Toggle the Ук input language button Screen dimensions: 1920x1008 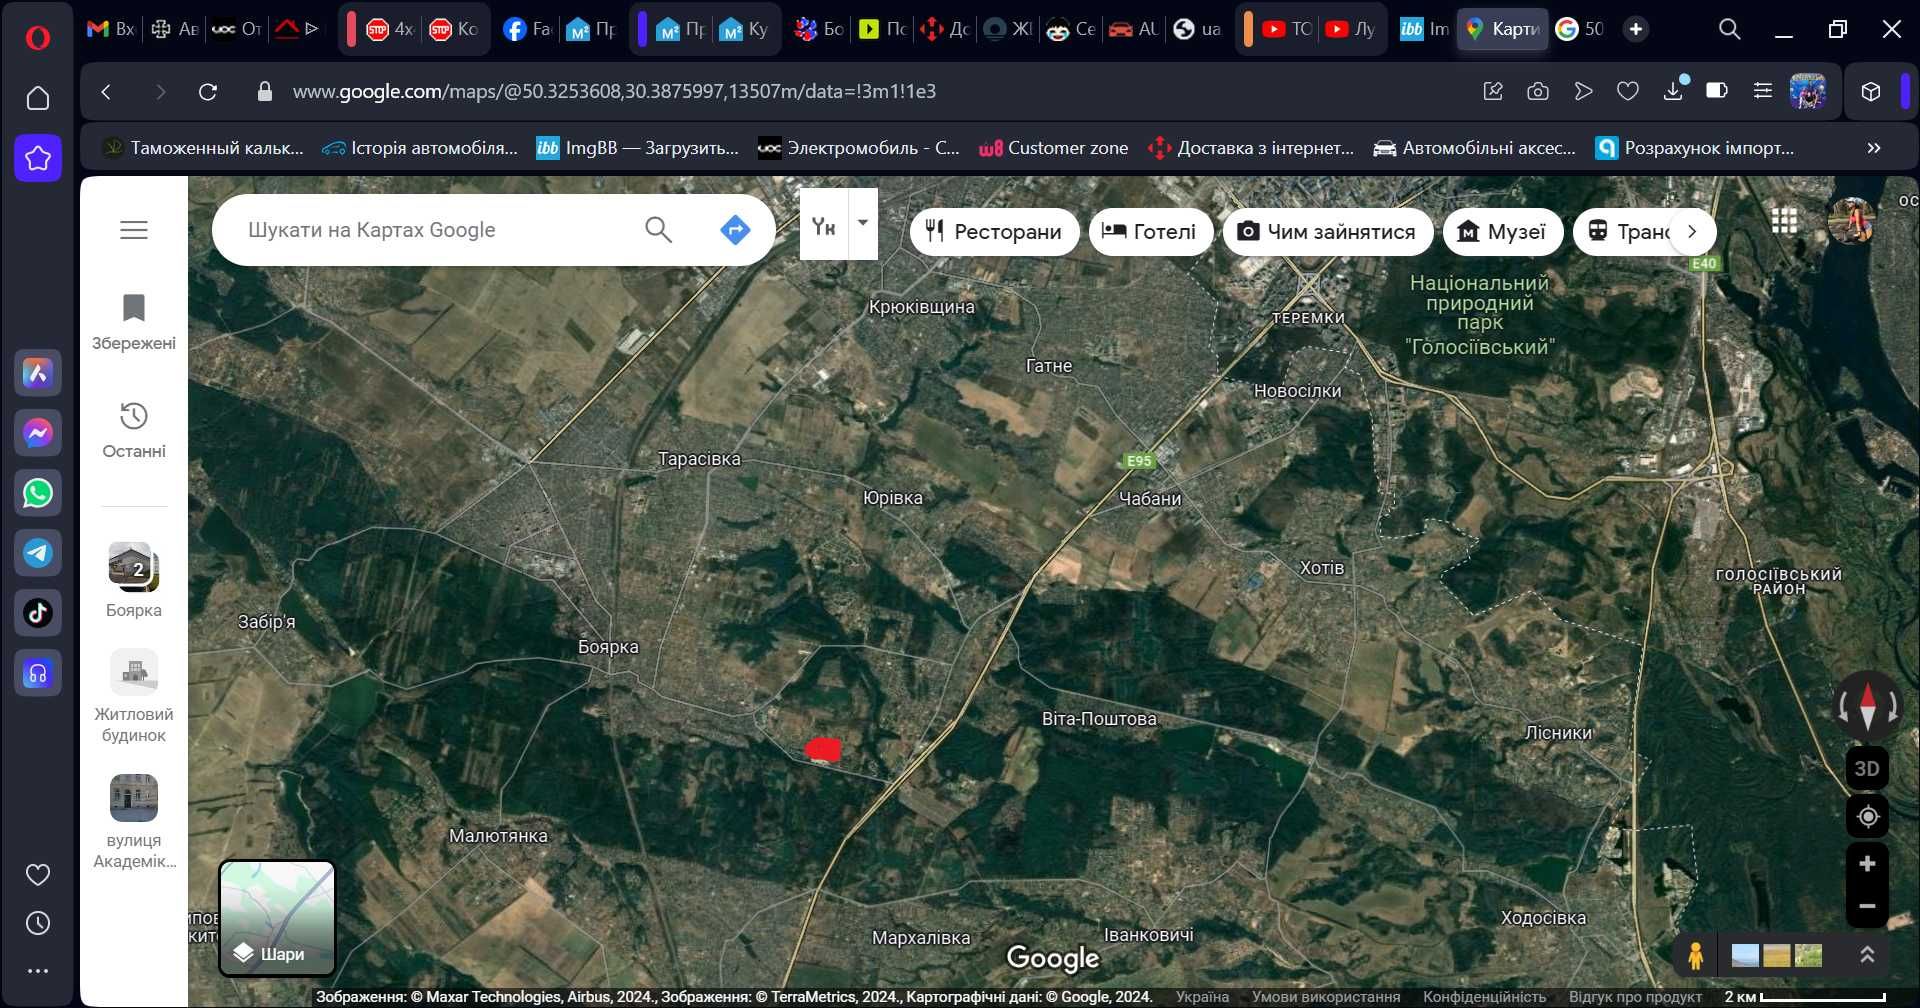point(824,224)
